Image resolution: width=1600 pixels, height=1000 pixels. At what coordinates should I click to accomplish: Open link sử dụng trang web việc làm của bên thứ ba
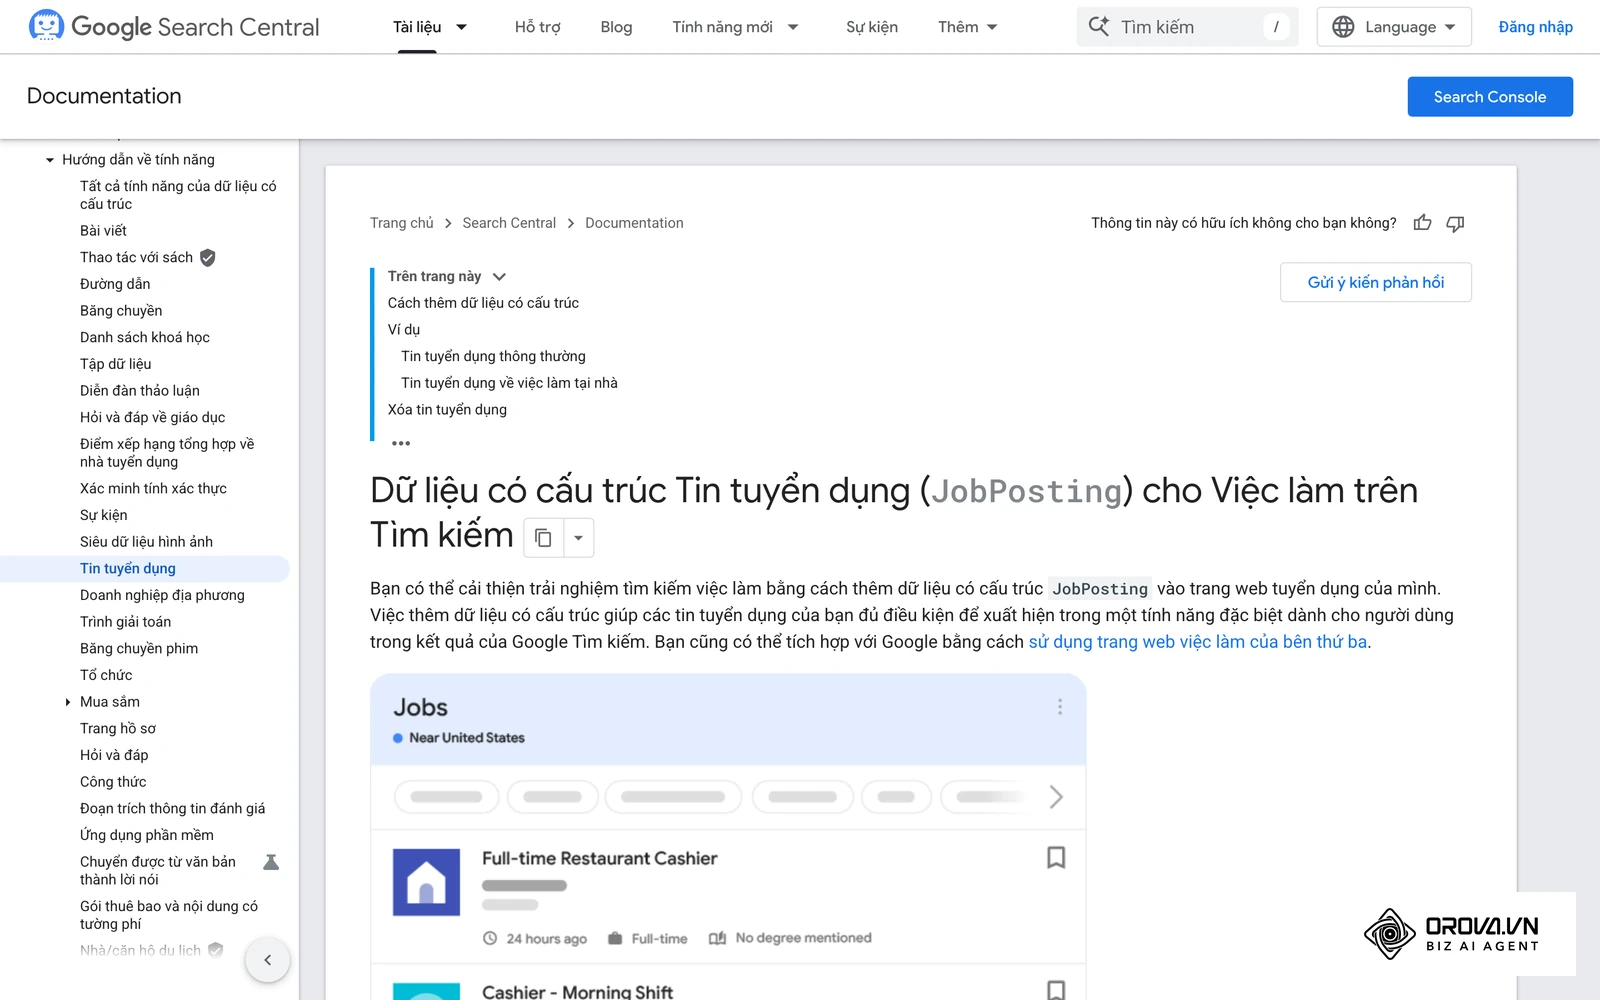click(1198, 642)
